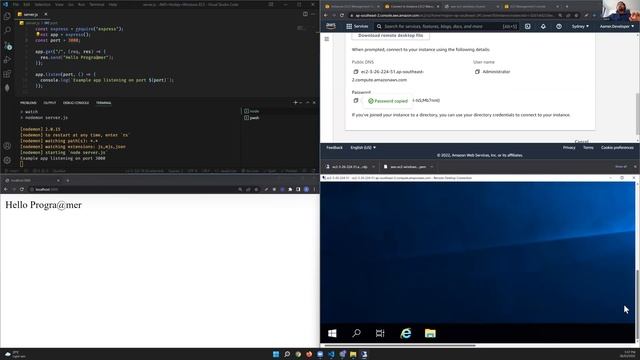Open Privacy link in AWS footer
The height and width of the screenshot is (360, 640).
569,147
